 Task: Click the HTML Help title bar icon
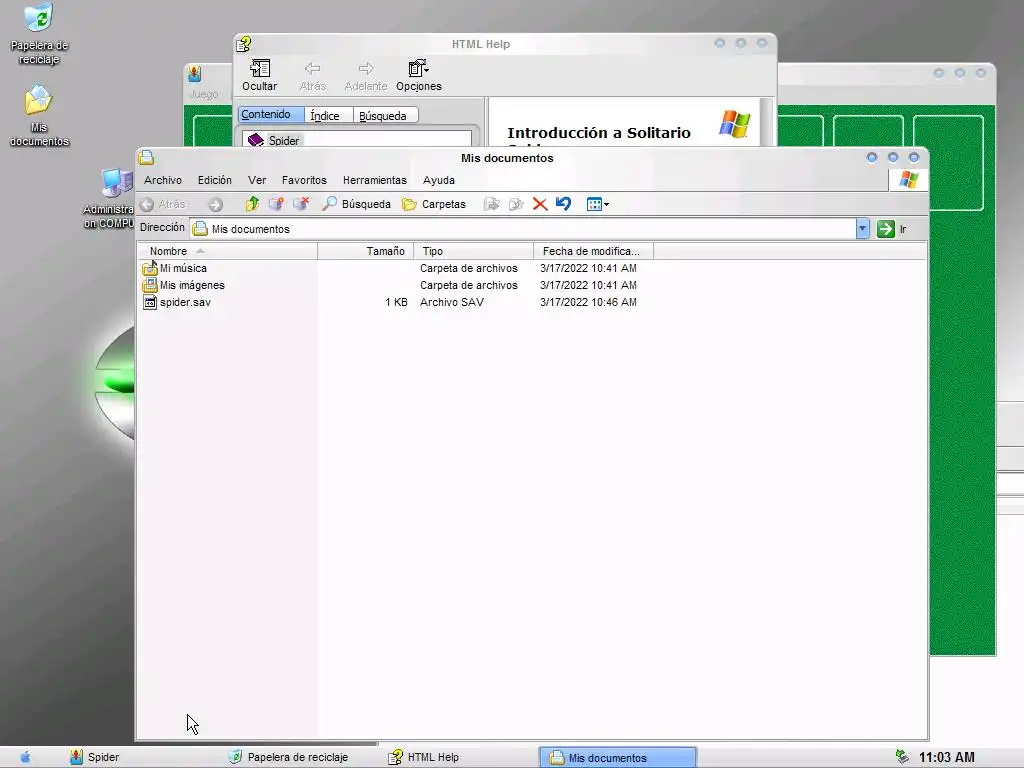244,44
